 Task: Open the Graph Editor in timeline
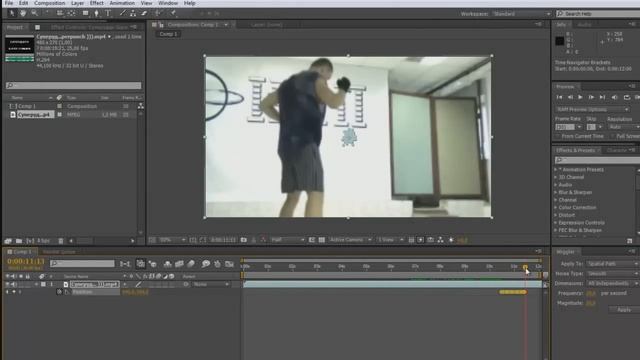pos(229,264)
